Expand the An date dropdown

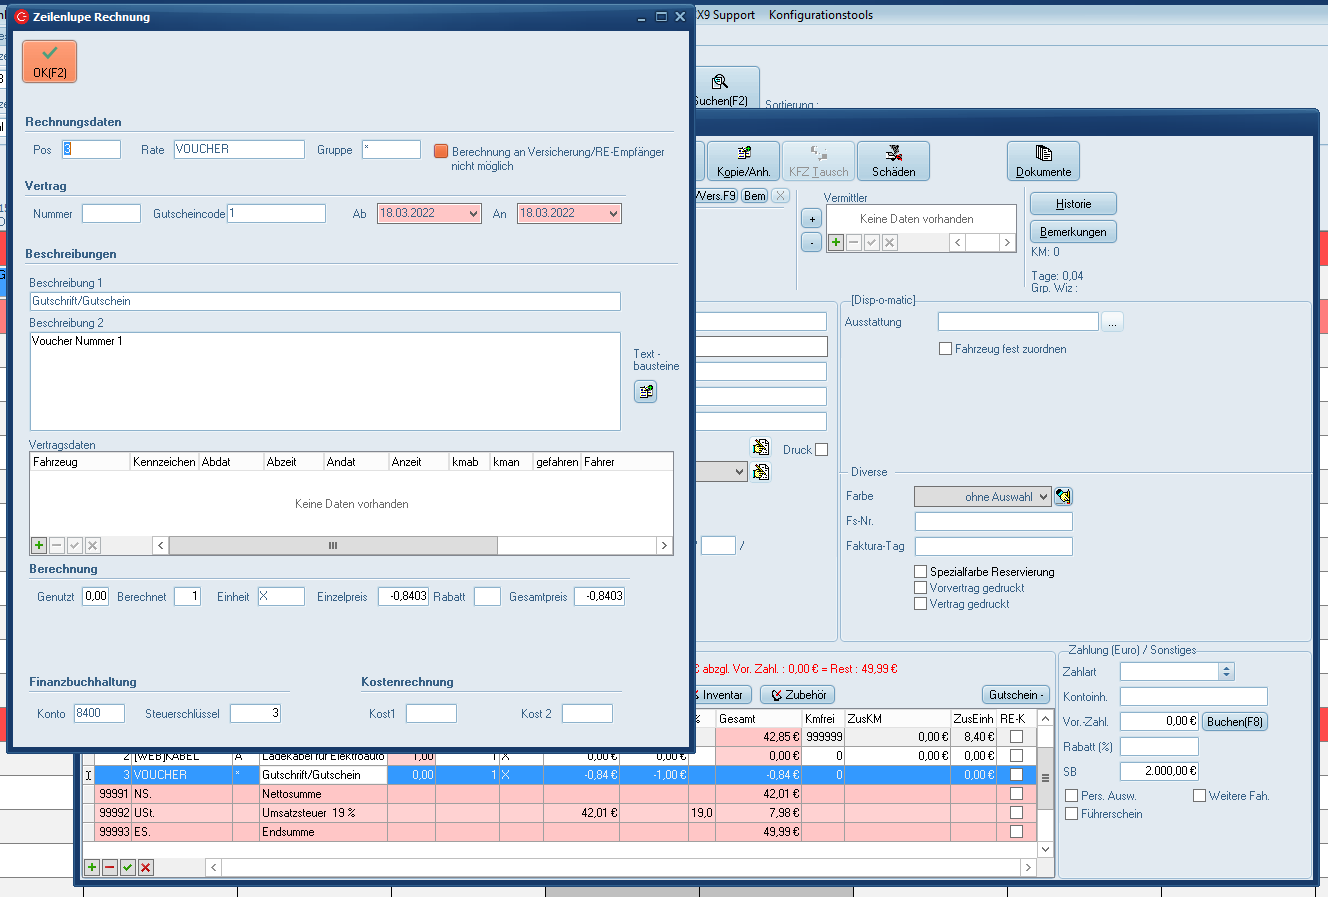[613, 214]
